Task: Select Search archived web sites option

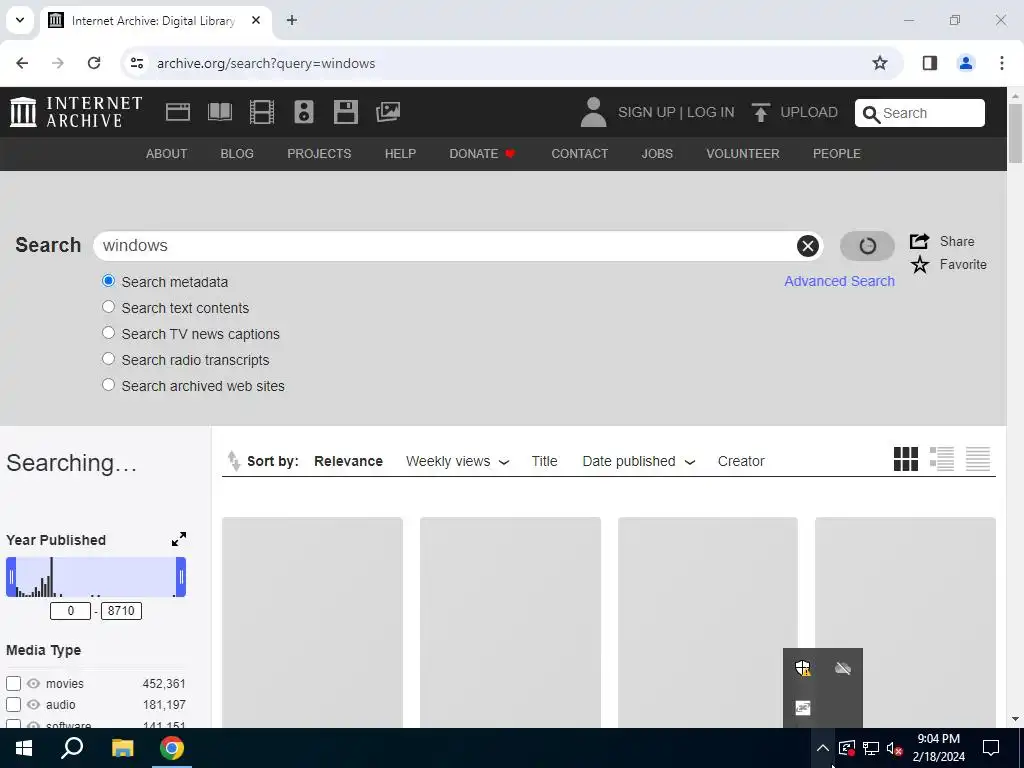Action: click(108, 385)
